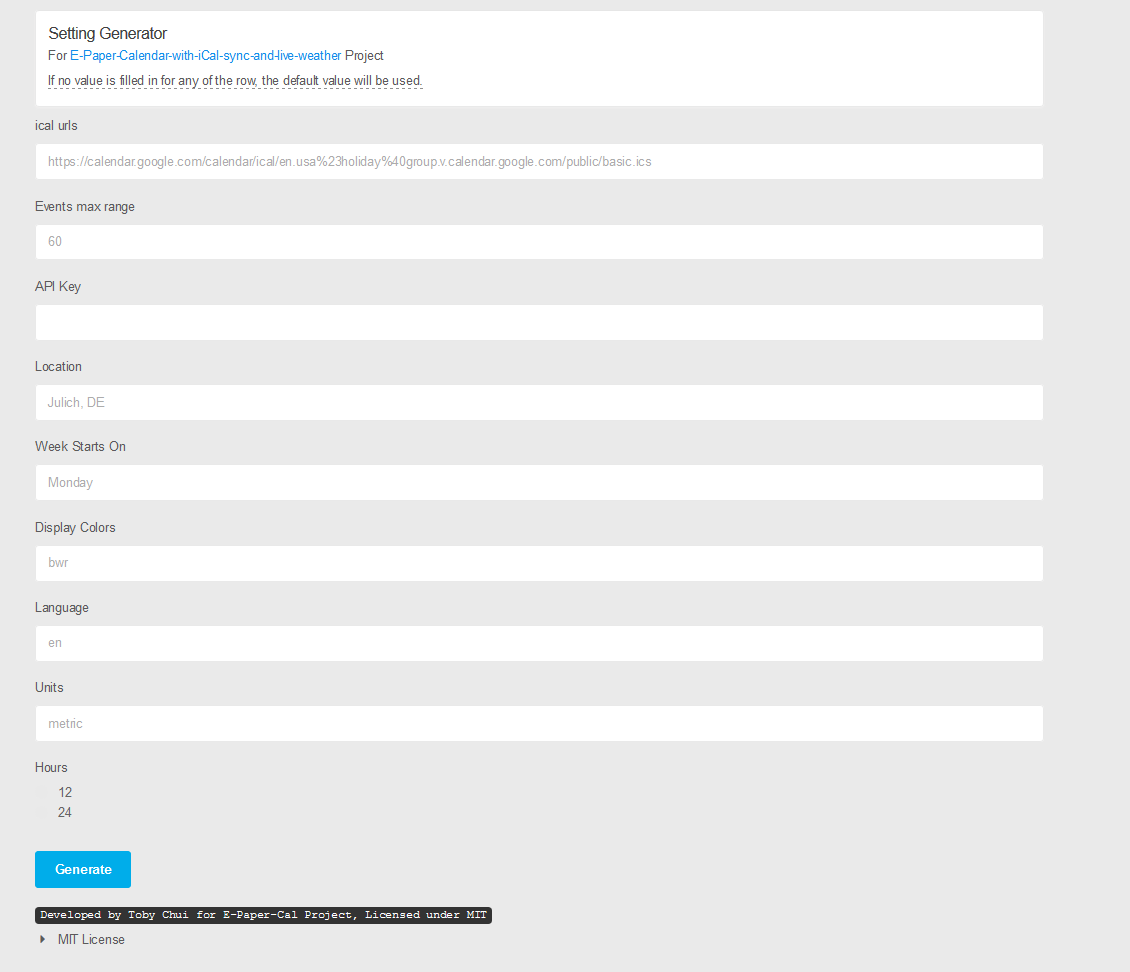Image resolution: width=1130 pixels, height=972 pixels.
Task: Select the Units field showing metric
Action: tap(539, 723)
